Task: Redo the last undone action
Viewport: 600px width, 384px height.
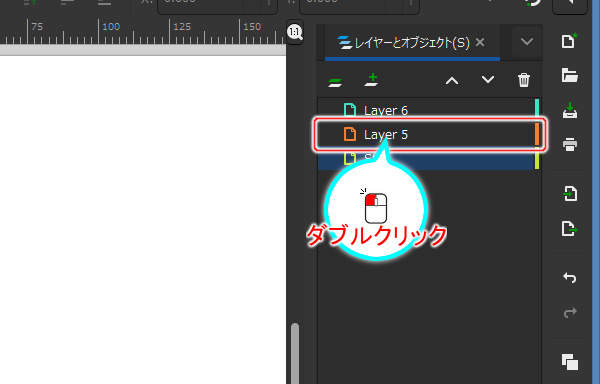Action: (570, 312)
